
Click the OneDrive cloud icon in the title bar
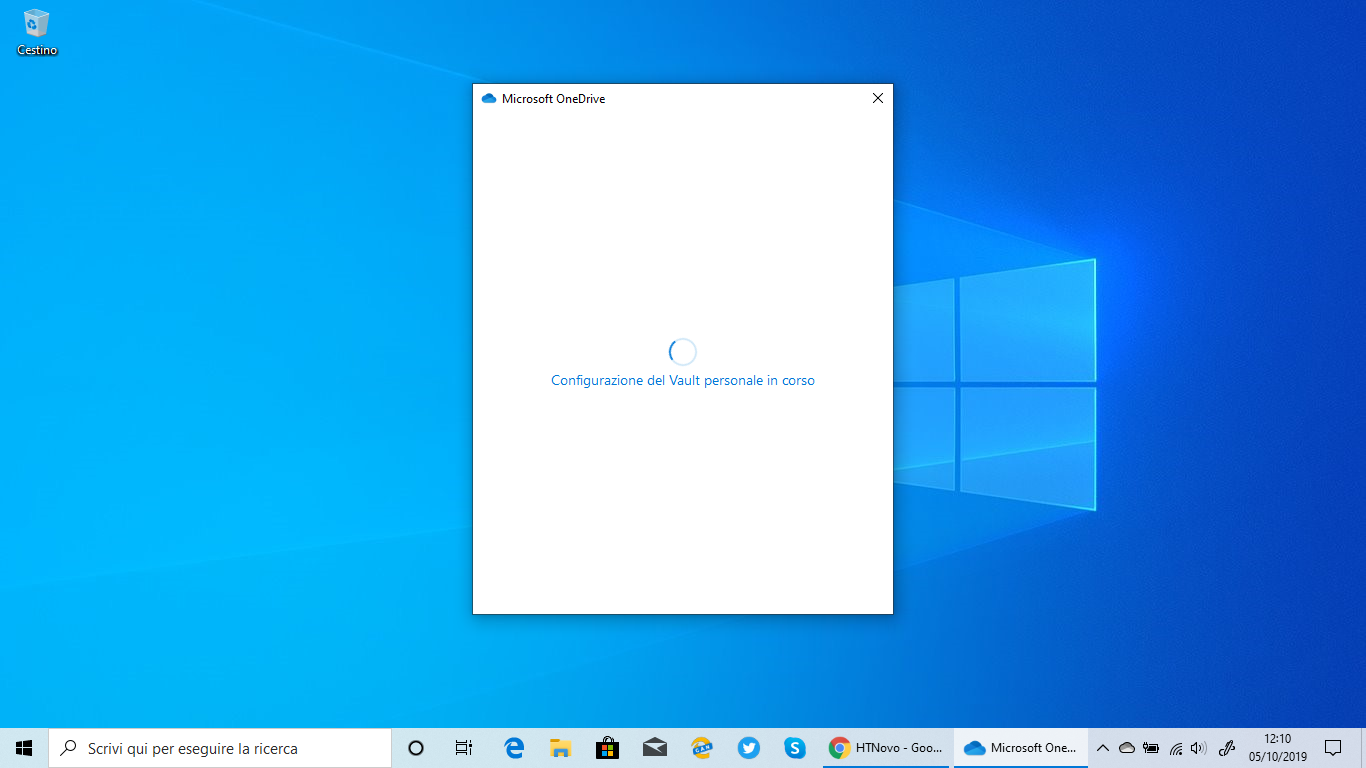pos(489,98)
